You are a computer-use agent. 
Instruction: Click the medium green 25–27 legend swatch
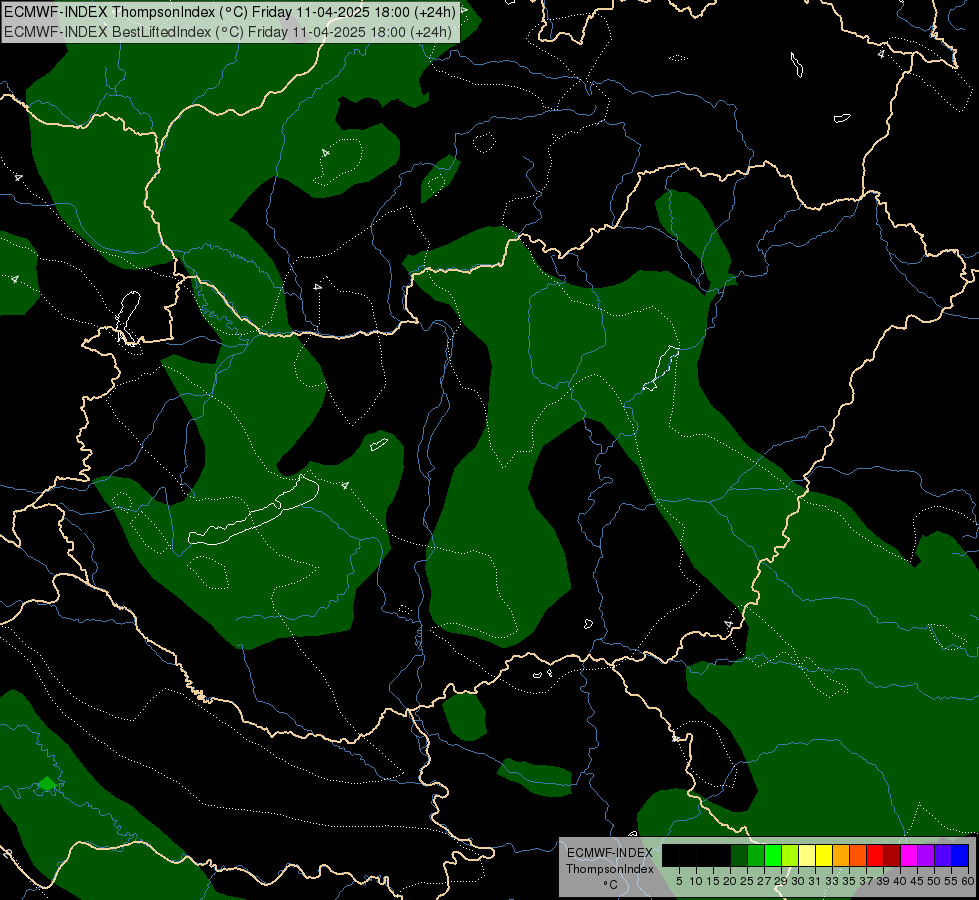tap(756, 855)
